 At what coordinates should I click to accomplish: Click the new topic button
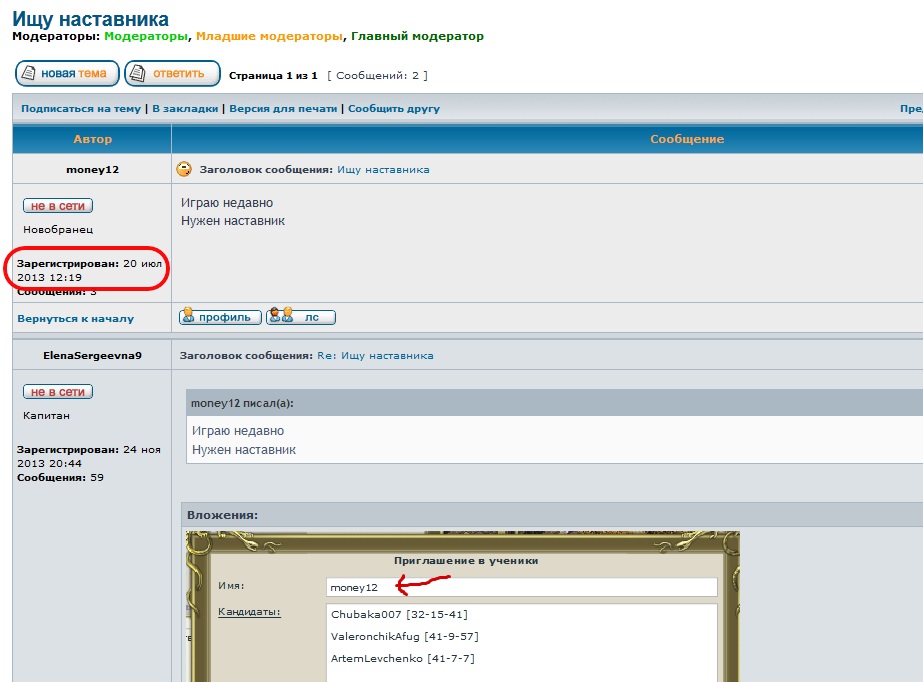point(67,73)
